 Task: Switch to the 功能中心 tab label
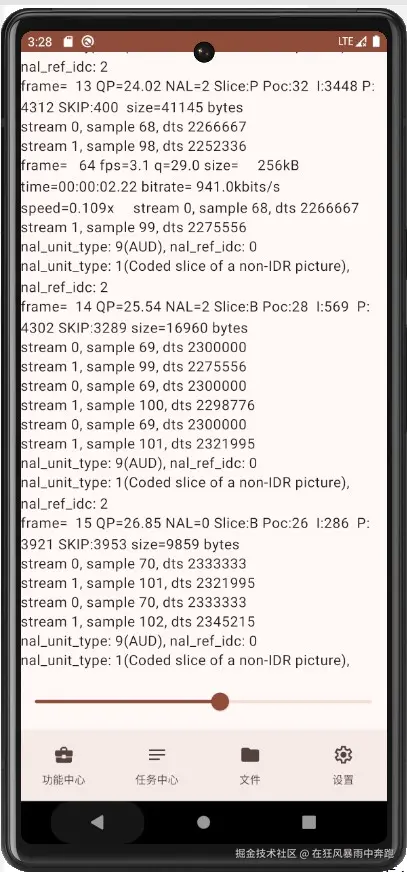pos(64,780)
